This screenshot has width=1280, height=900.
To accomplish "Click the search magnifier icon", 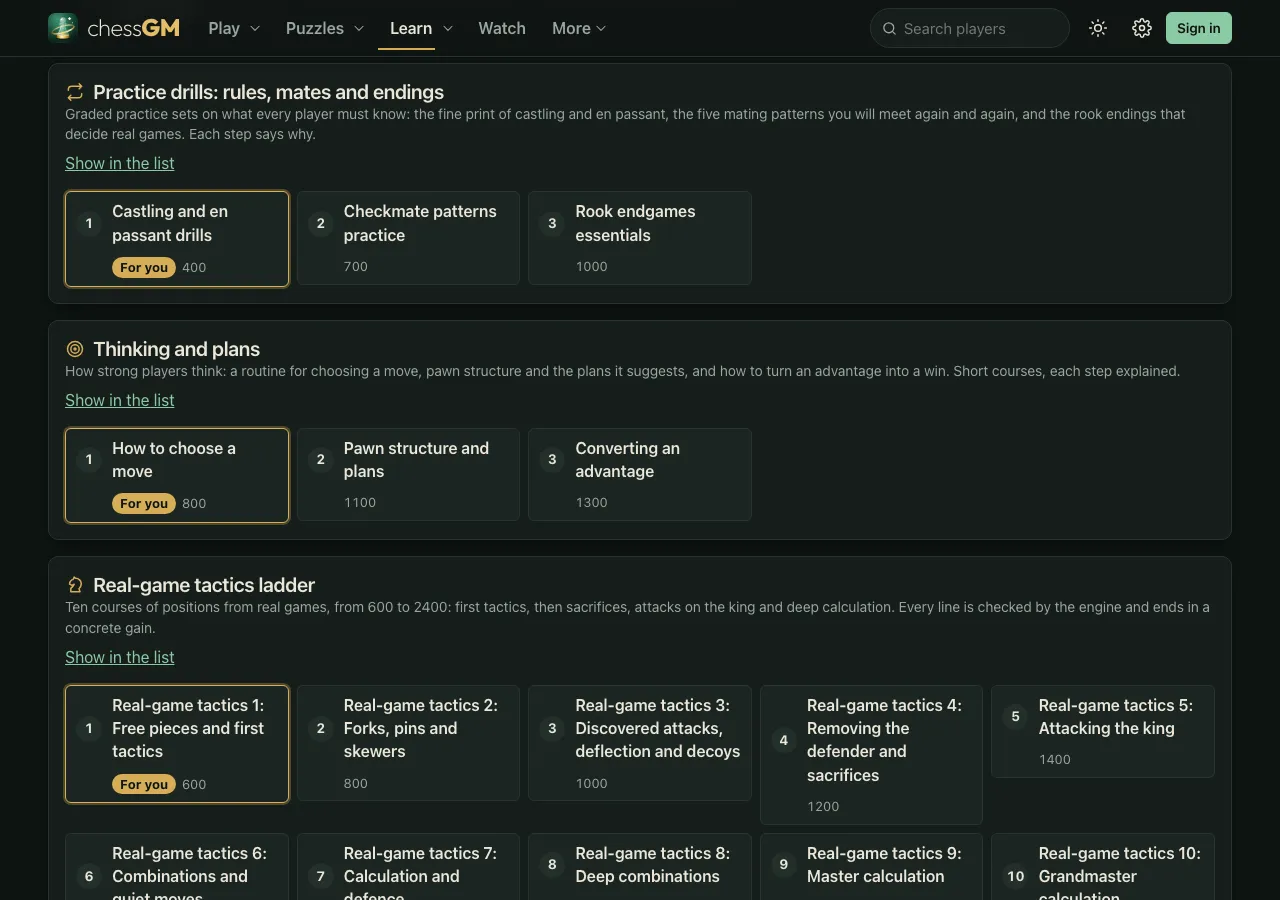I will pyautogui.click(x=889, y=29).
